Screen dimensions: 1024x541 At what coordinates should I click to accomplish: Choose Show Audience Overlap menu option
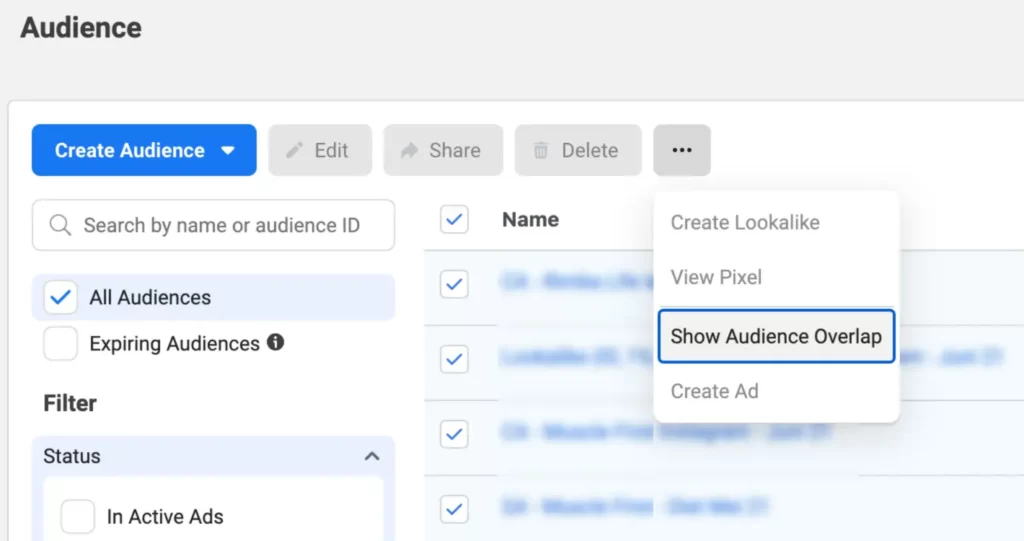[x=776, y=336]
